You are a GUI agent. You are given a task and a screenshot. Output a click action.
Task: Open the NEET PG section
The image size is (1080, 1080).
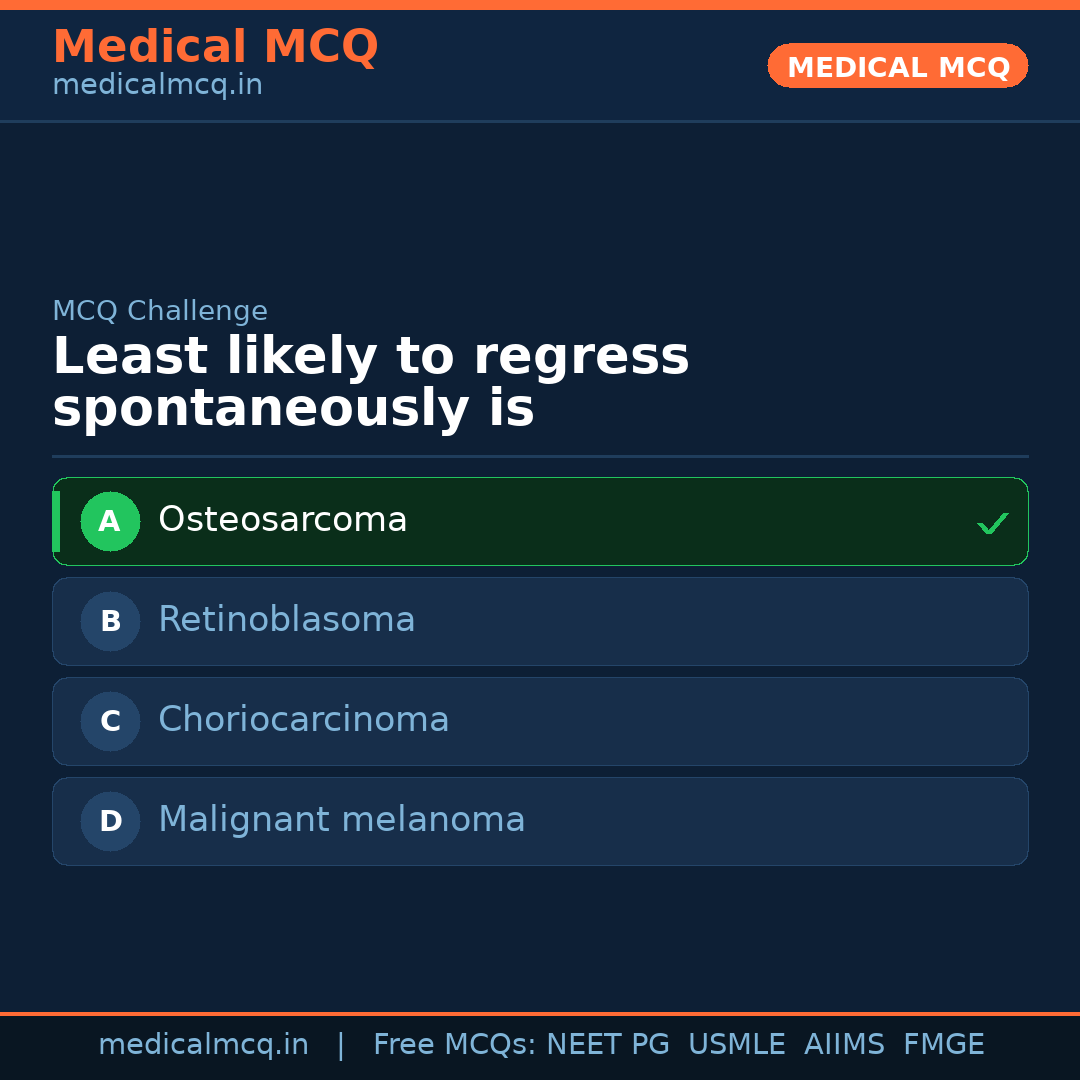point(607,1044)
